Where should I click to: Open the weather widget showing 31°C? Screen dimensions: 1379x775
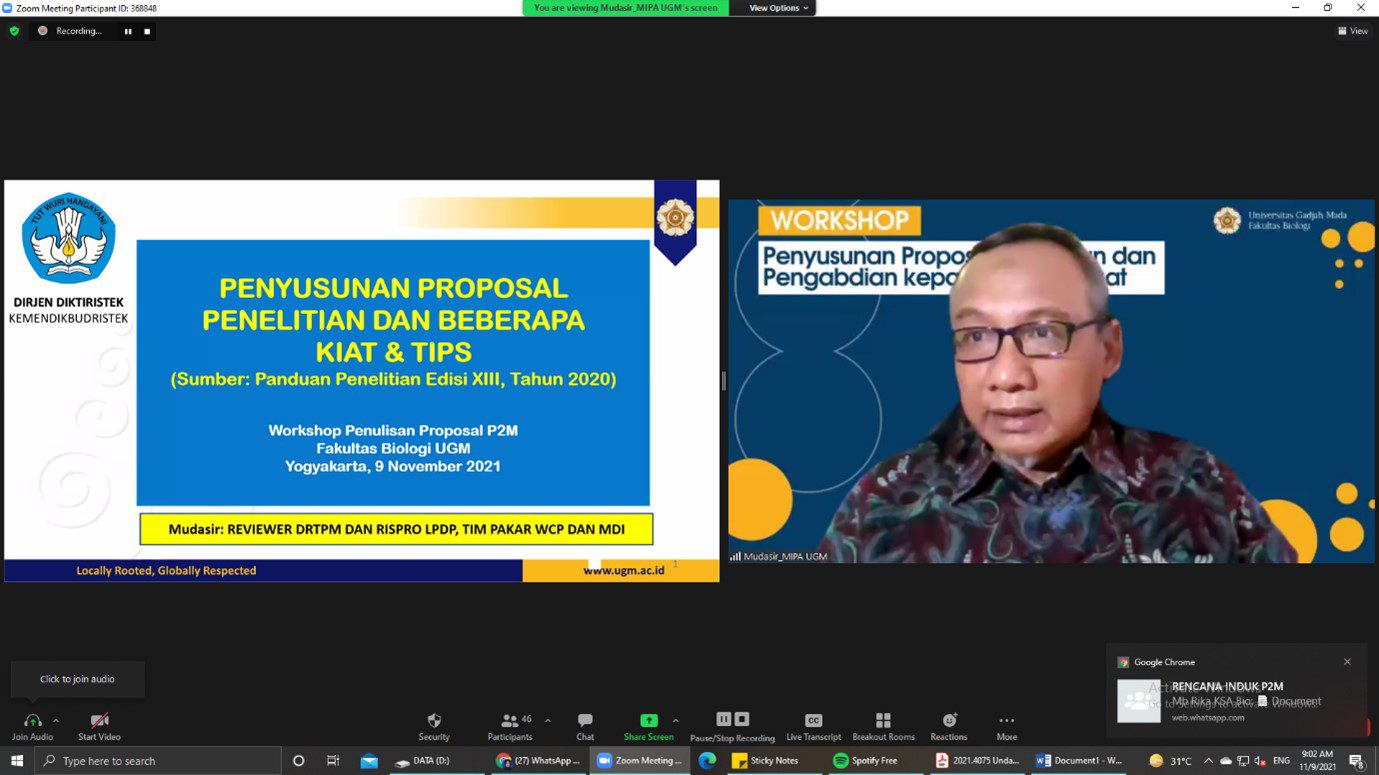coord(1171,761)
